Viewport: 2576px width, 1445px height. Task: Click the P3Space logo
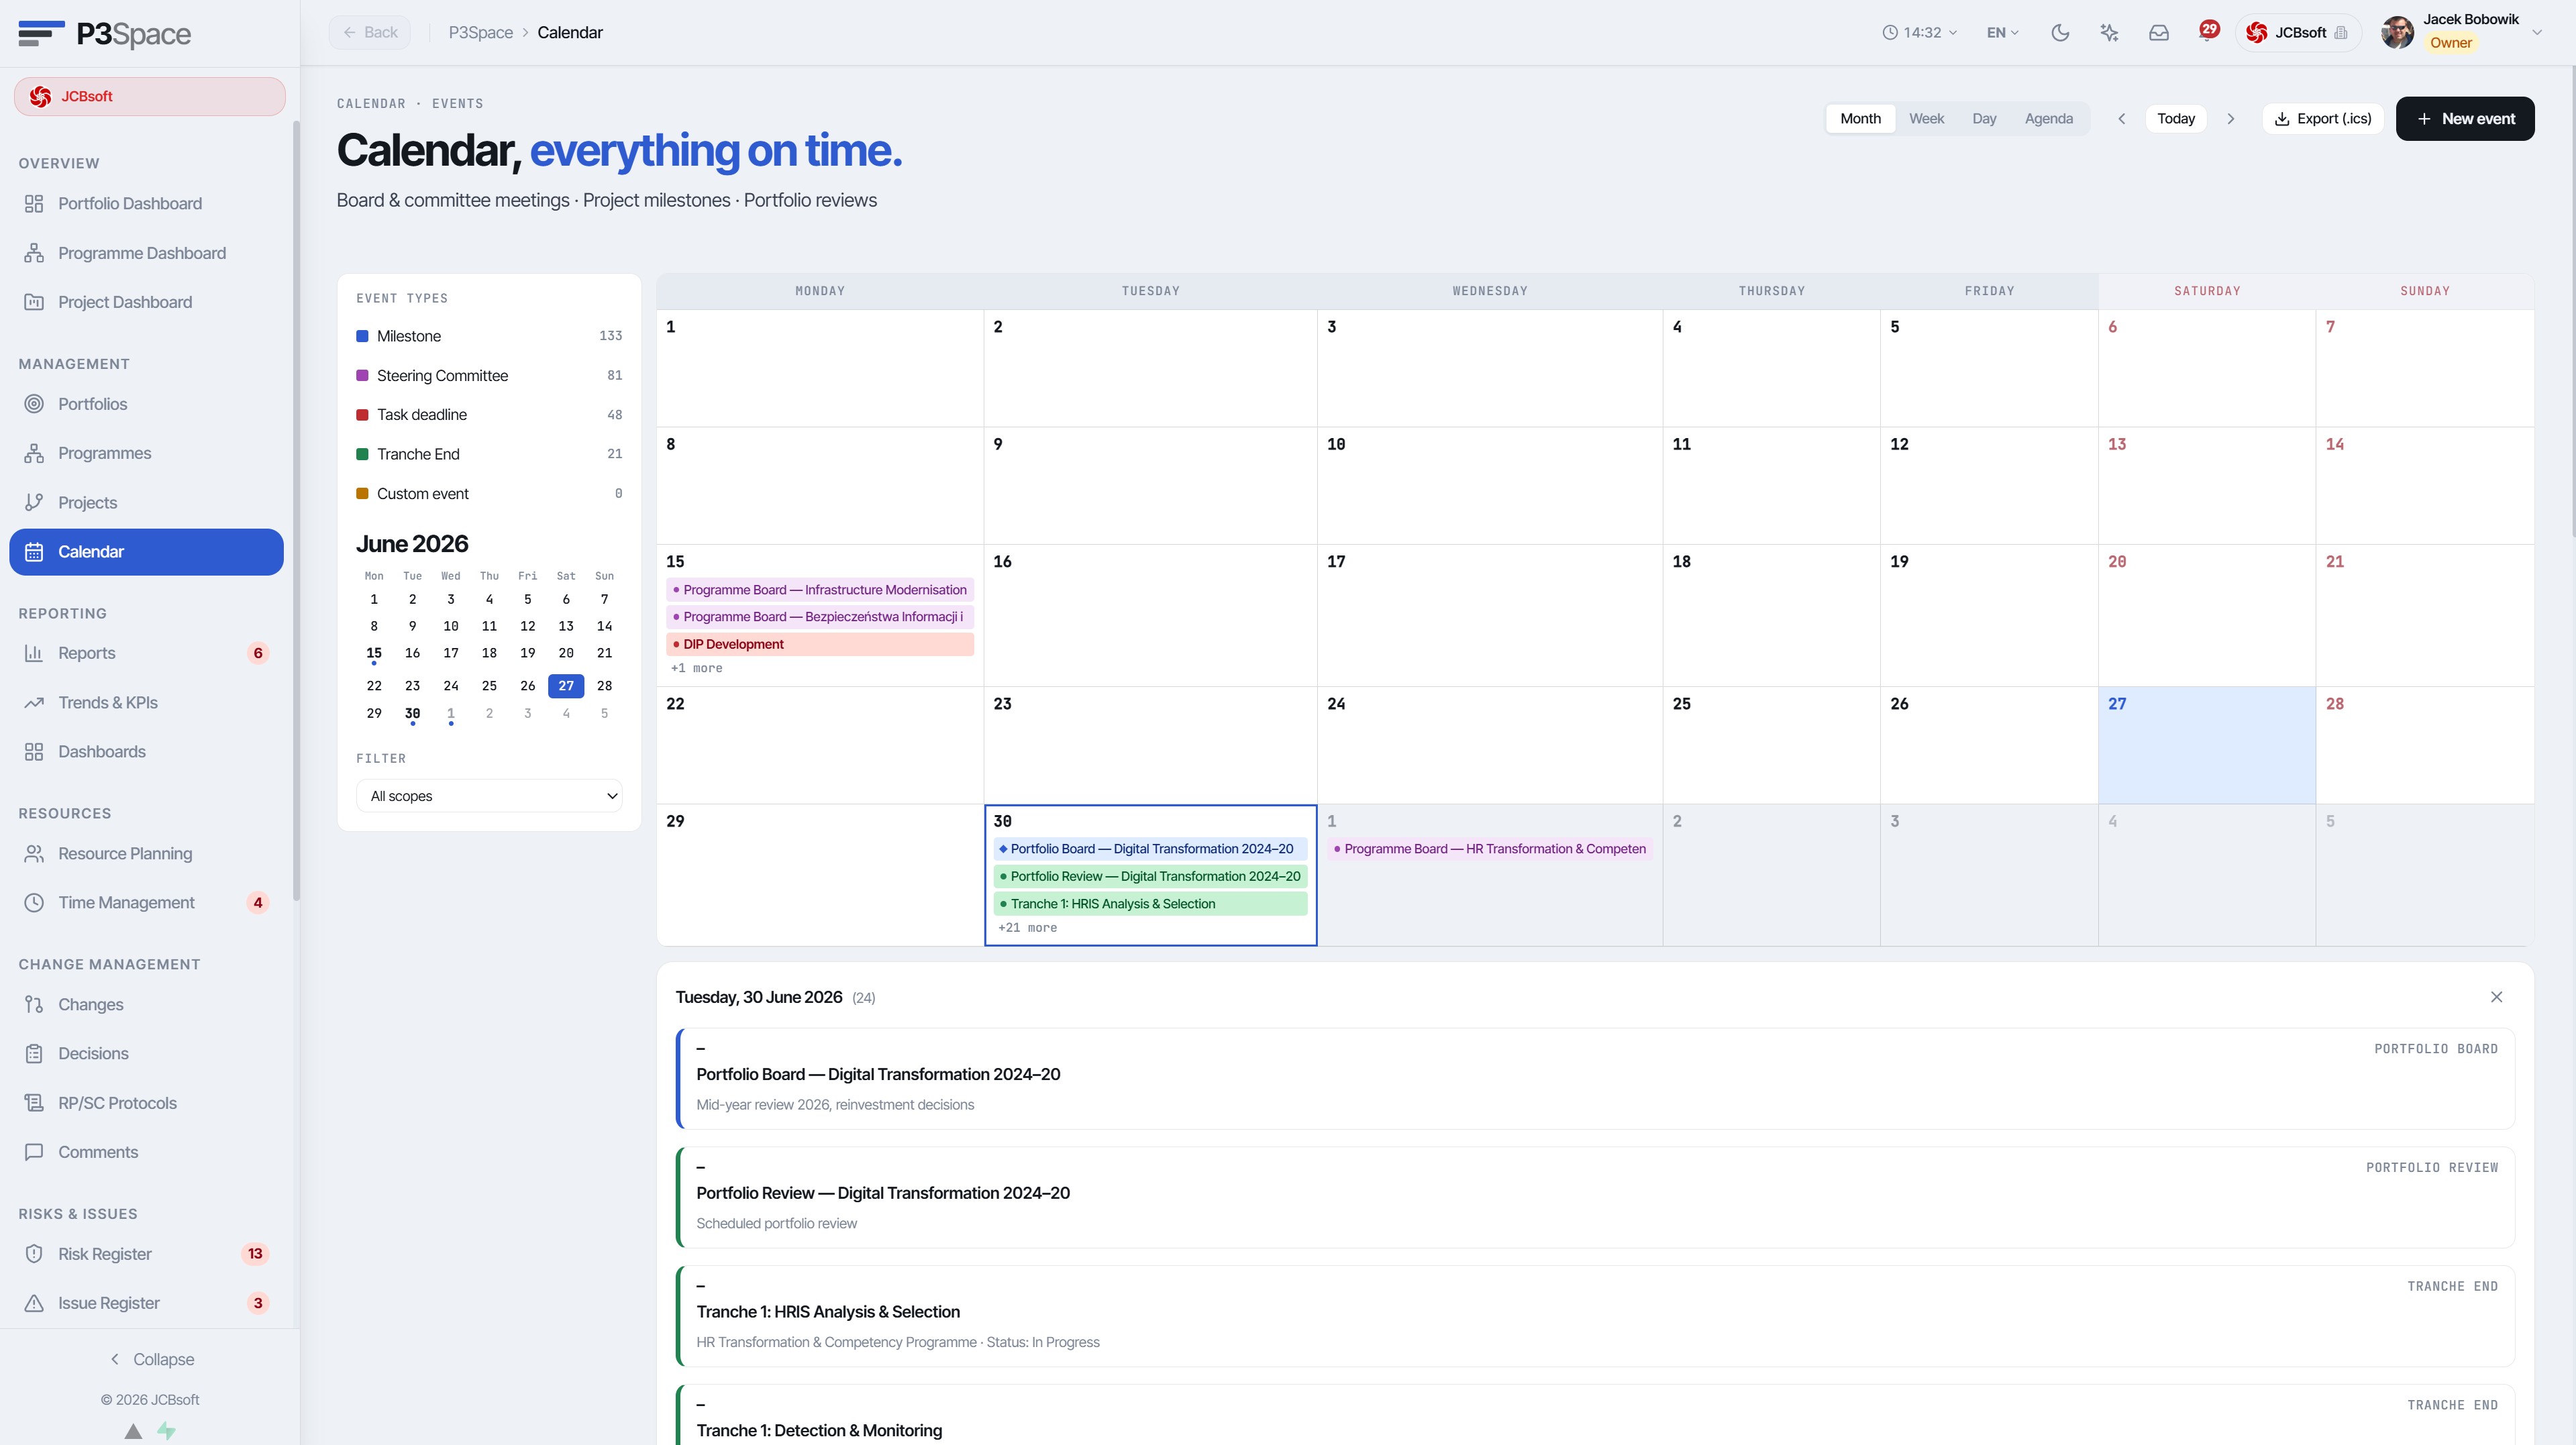coord(104,33)
